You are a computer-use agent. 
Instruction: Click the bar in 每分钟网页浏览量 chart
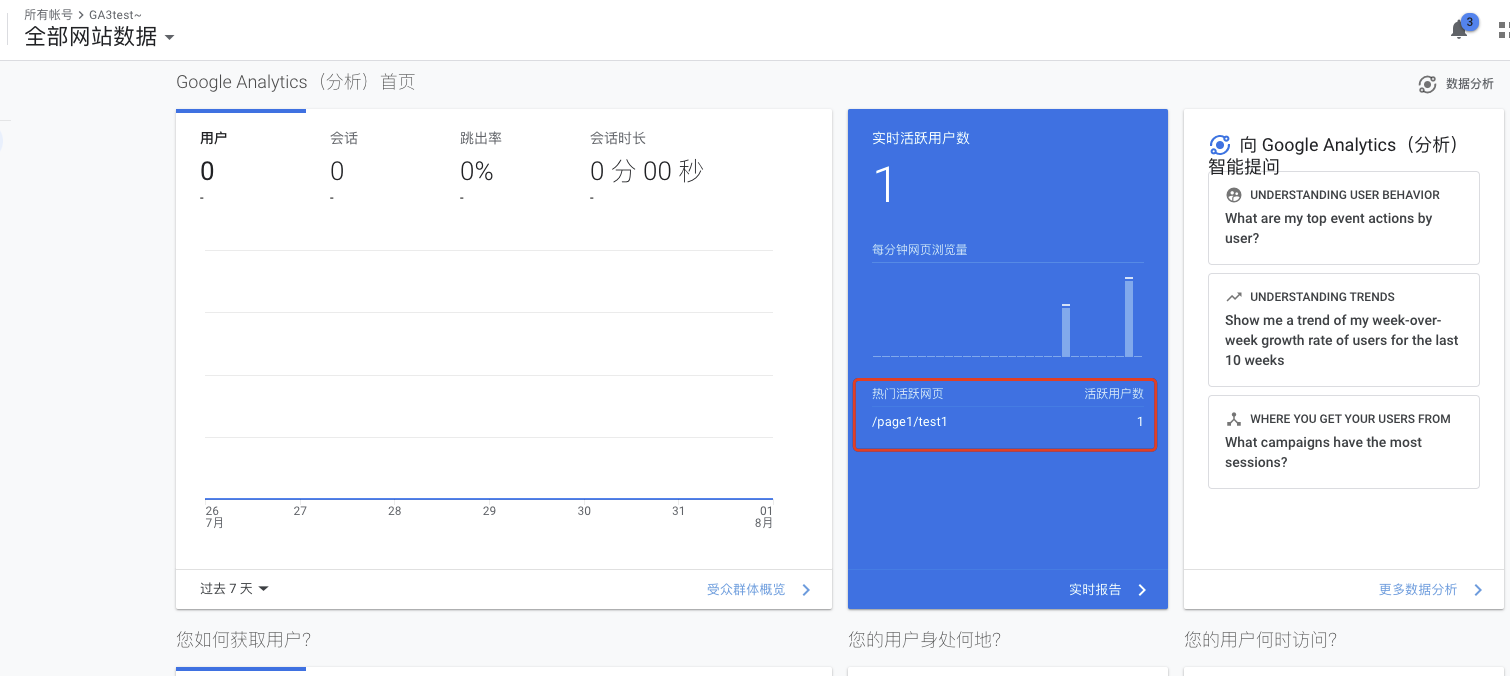pyautogui.click(x=1128, y=320)
